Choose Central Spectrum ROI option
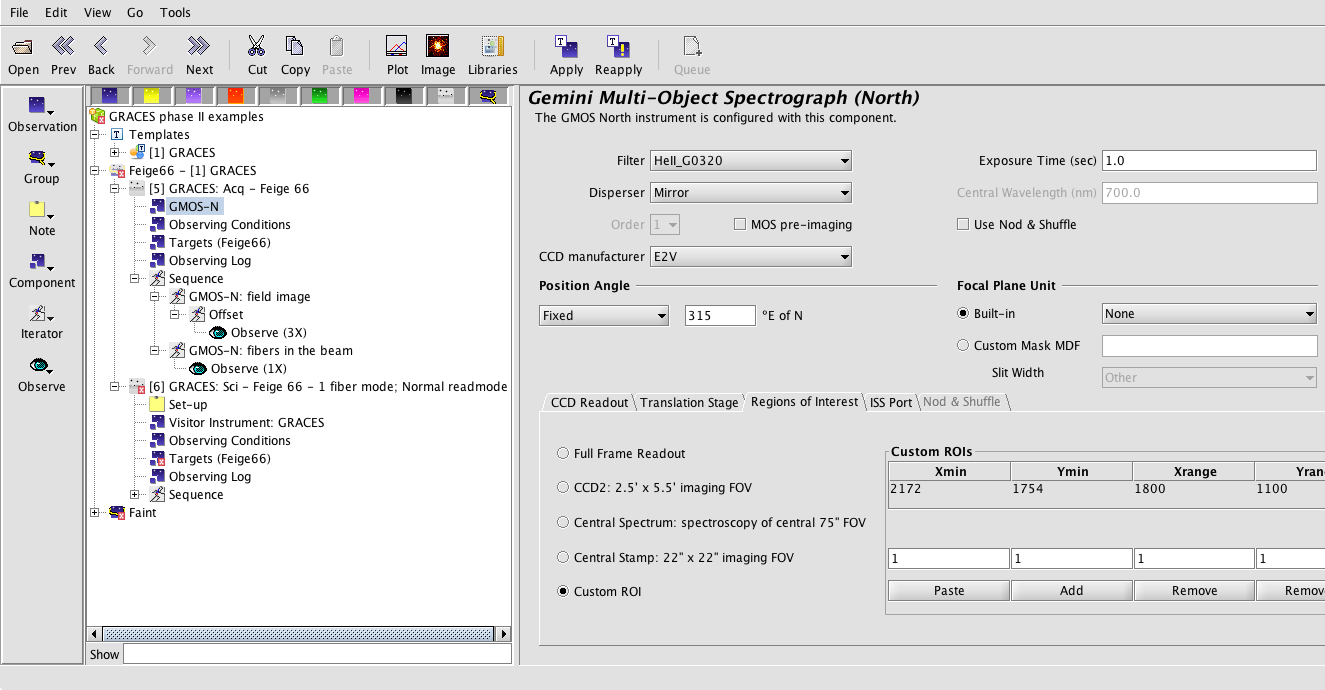Image resolution: width=1325 pixels, height=690 pixels. tap(563, 522)
